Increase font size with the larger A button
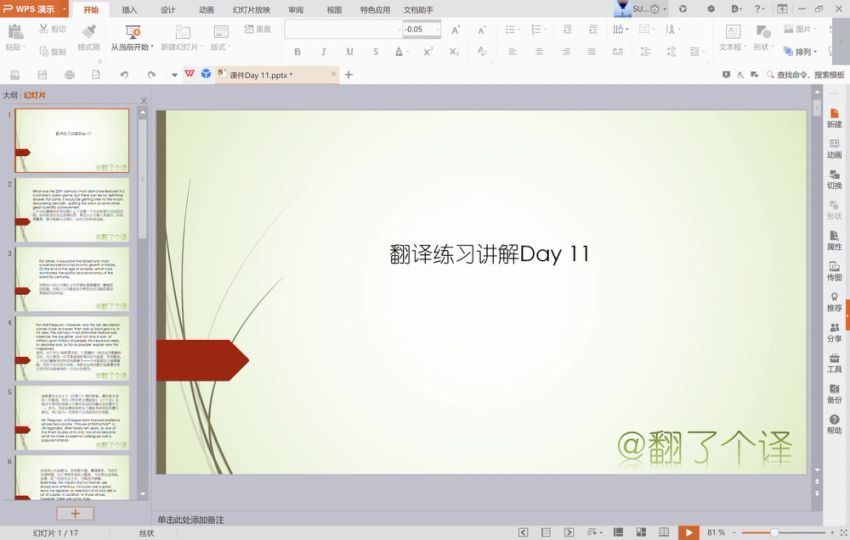 [455, 30]
